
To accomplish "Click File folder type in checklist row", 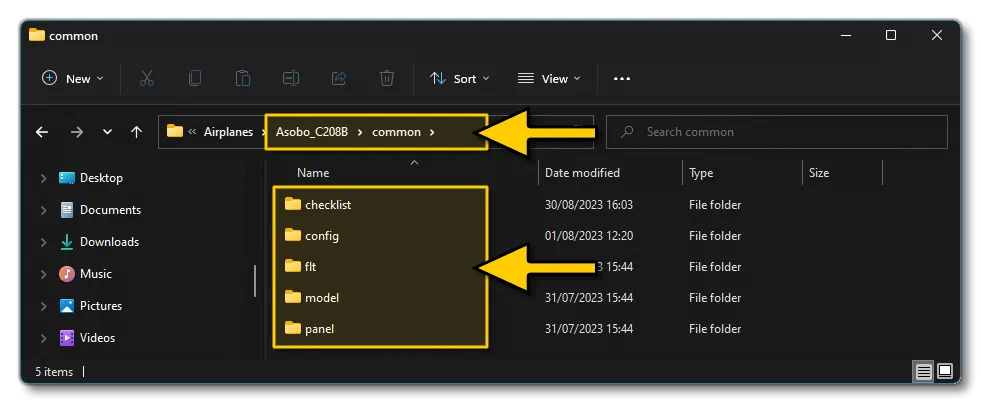I will point(715,205).
